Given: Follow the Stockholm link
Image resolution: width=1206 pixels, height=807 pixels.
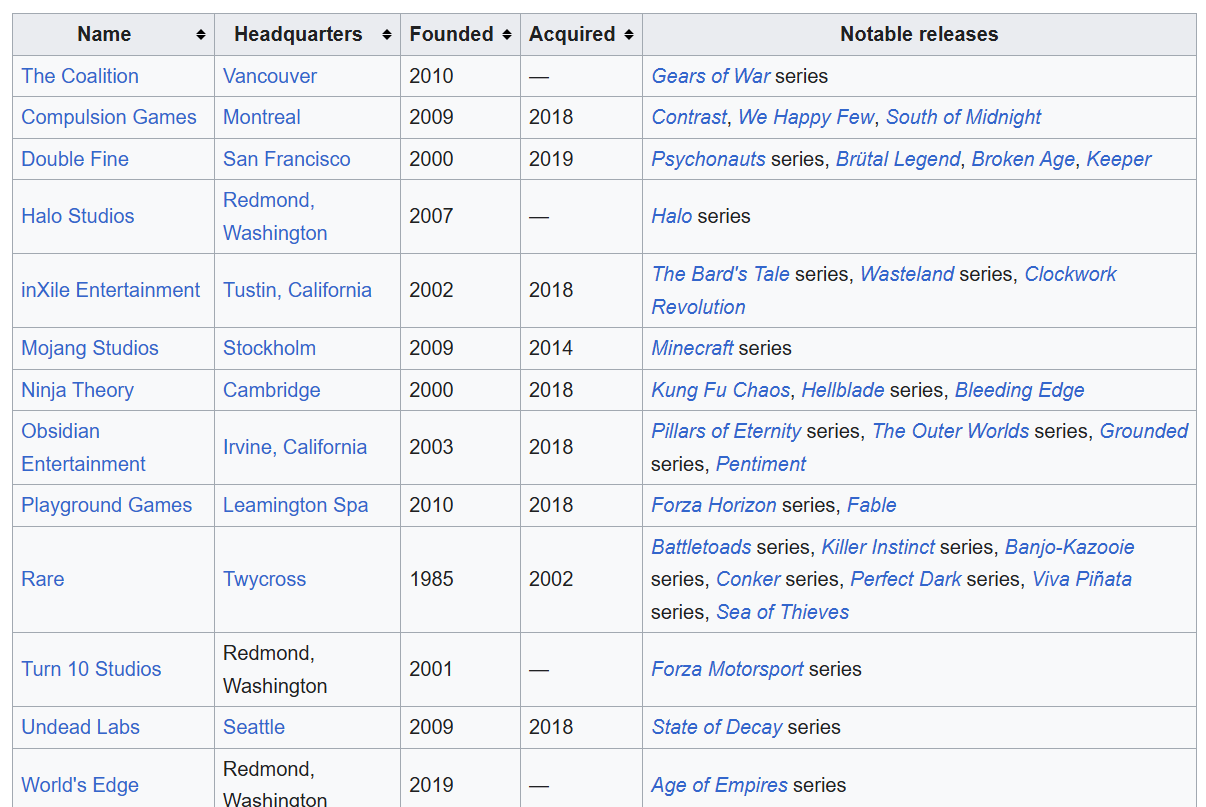Looking at the screenshot, I should 269,348.
